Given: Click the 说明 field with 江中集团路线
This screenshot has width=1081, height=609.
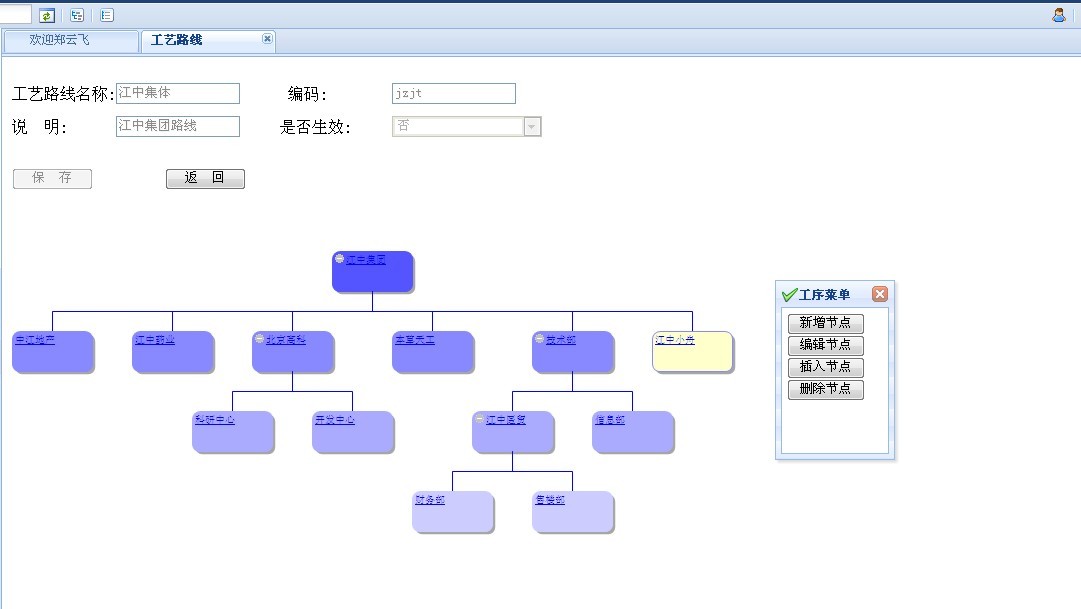Looking at the screenshot, I should [178, 126].
